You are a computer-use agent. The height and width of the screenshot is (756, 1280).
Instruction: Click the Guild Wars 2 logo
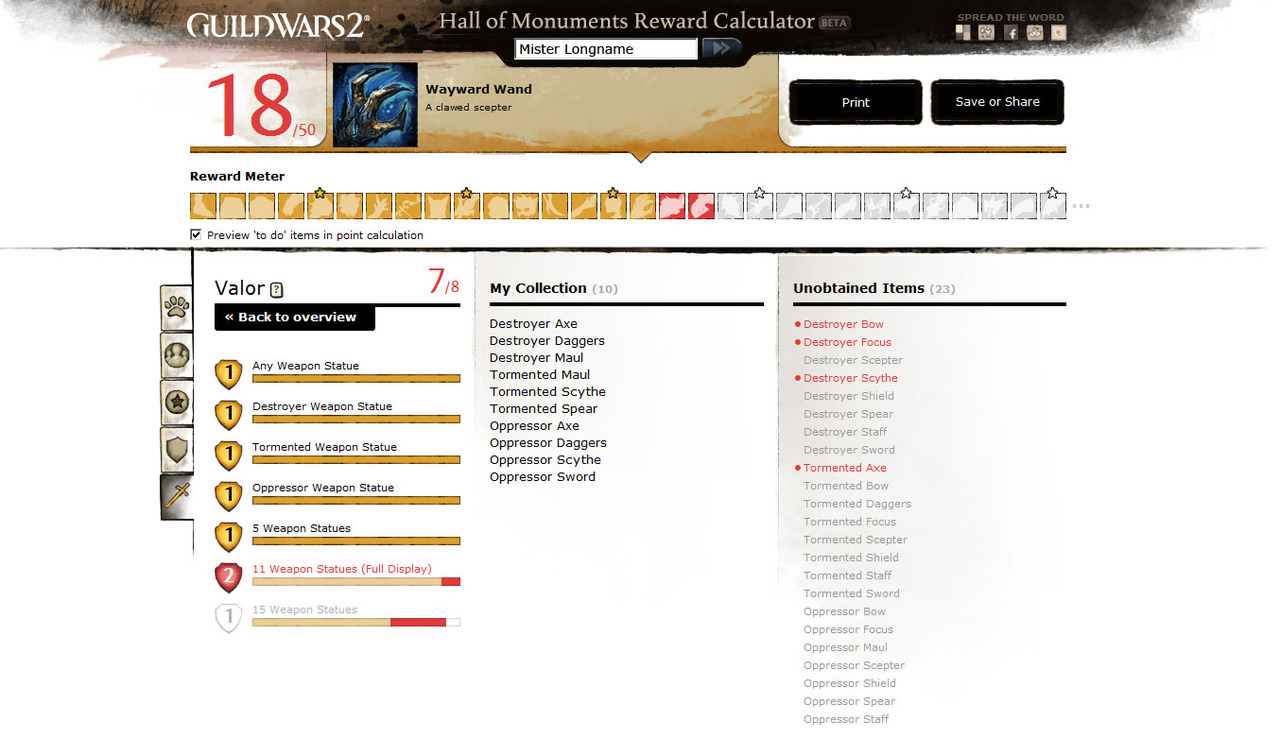pyautogui.click(x=278, y=25)
